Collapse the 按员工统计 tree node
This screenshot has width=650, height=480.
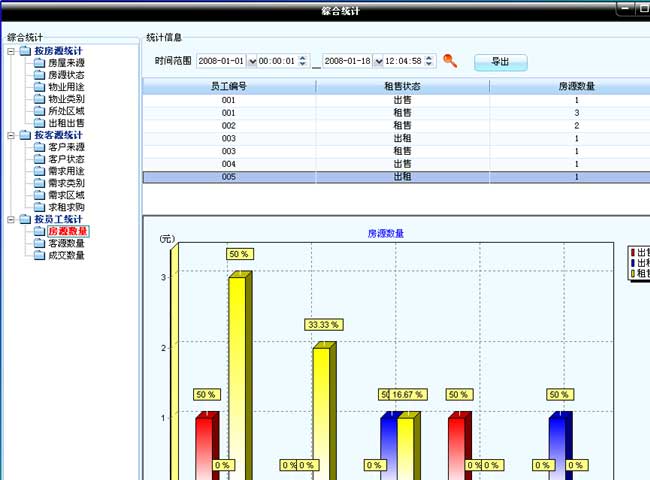pos(12,219)
